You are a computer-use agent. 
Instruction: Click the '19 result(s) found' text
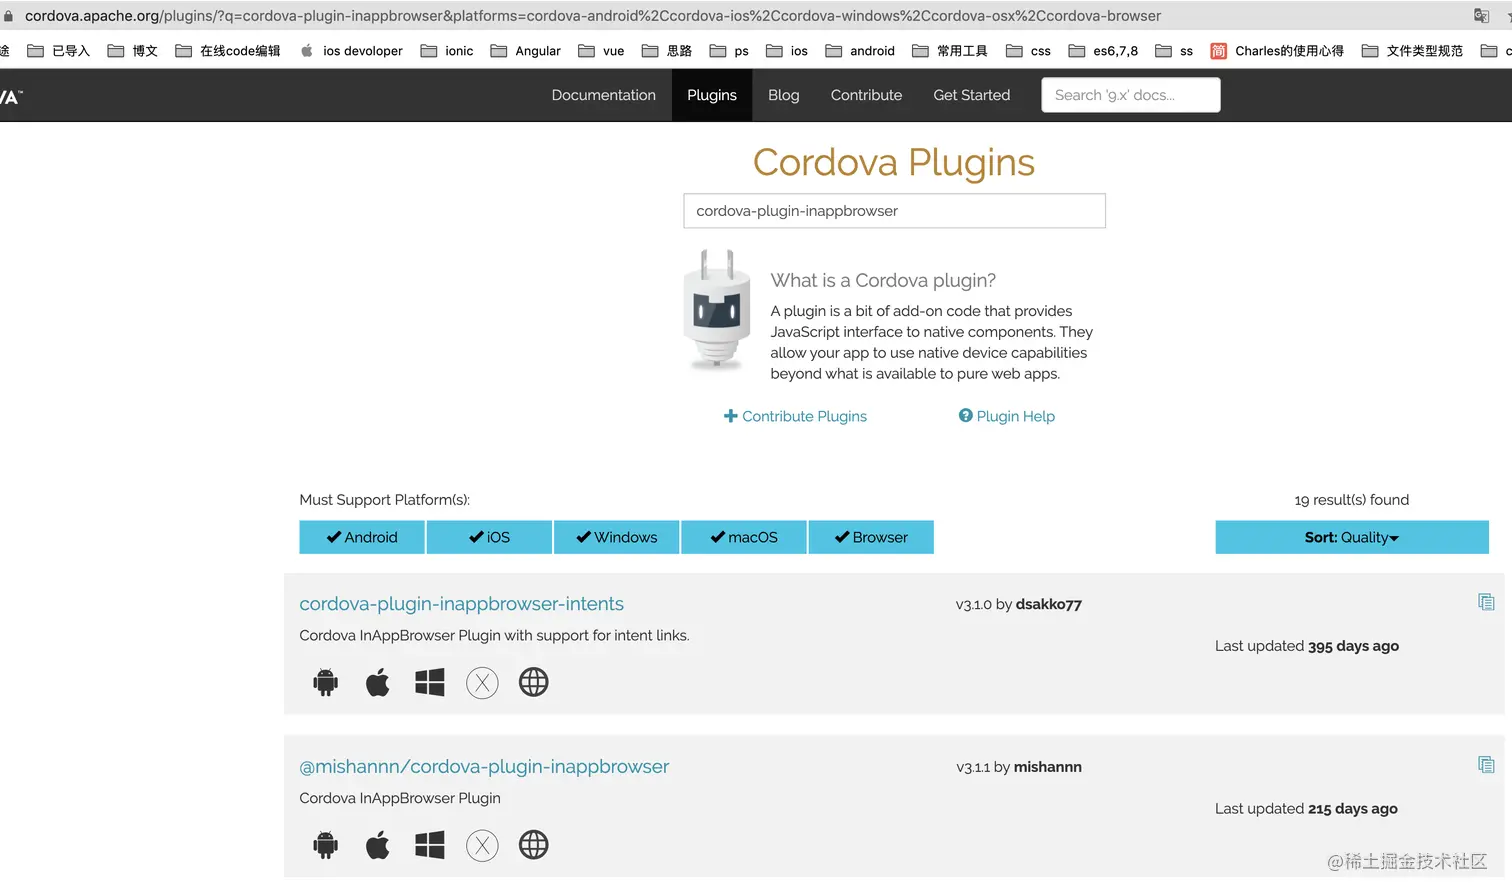(x=1352, y=500)
